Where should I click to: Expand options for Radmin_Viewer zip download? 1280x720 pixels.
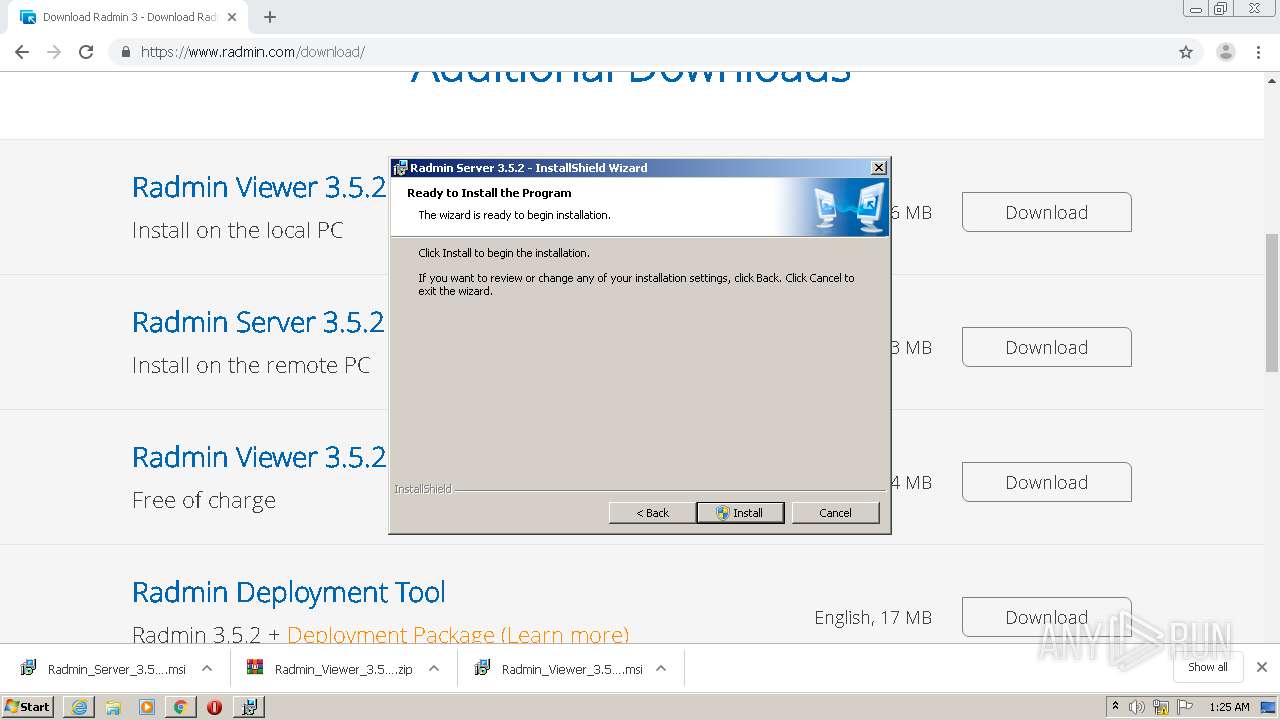[x=434, y=668]
